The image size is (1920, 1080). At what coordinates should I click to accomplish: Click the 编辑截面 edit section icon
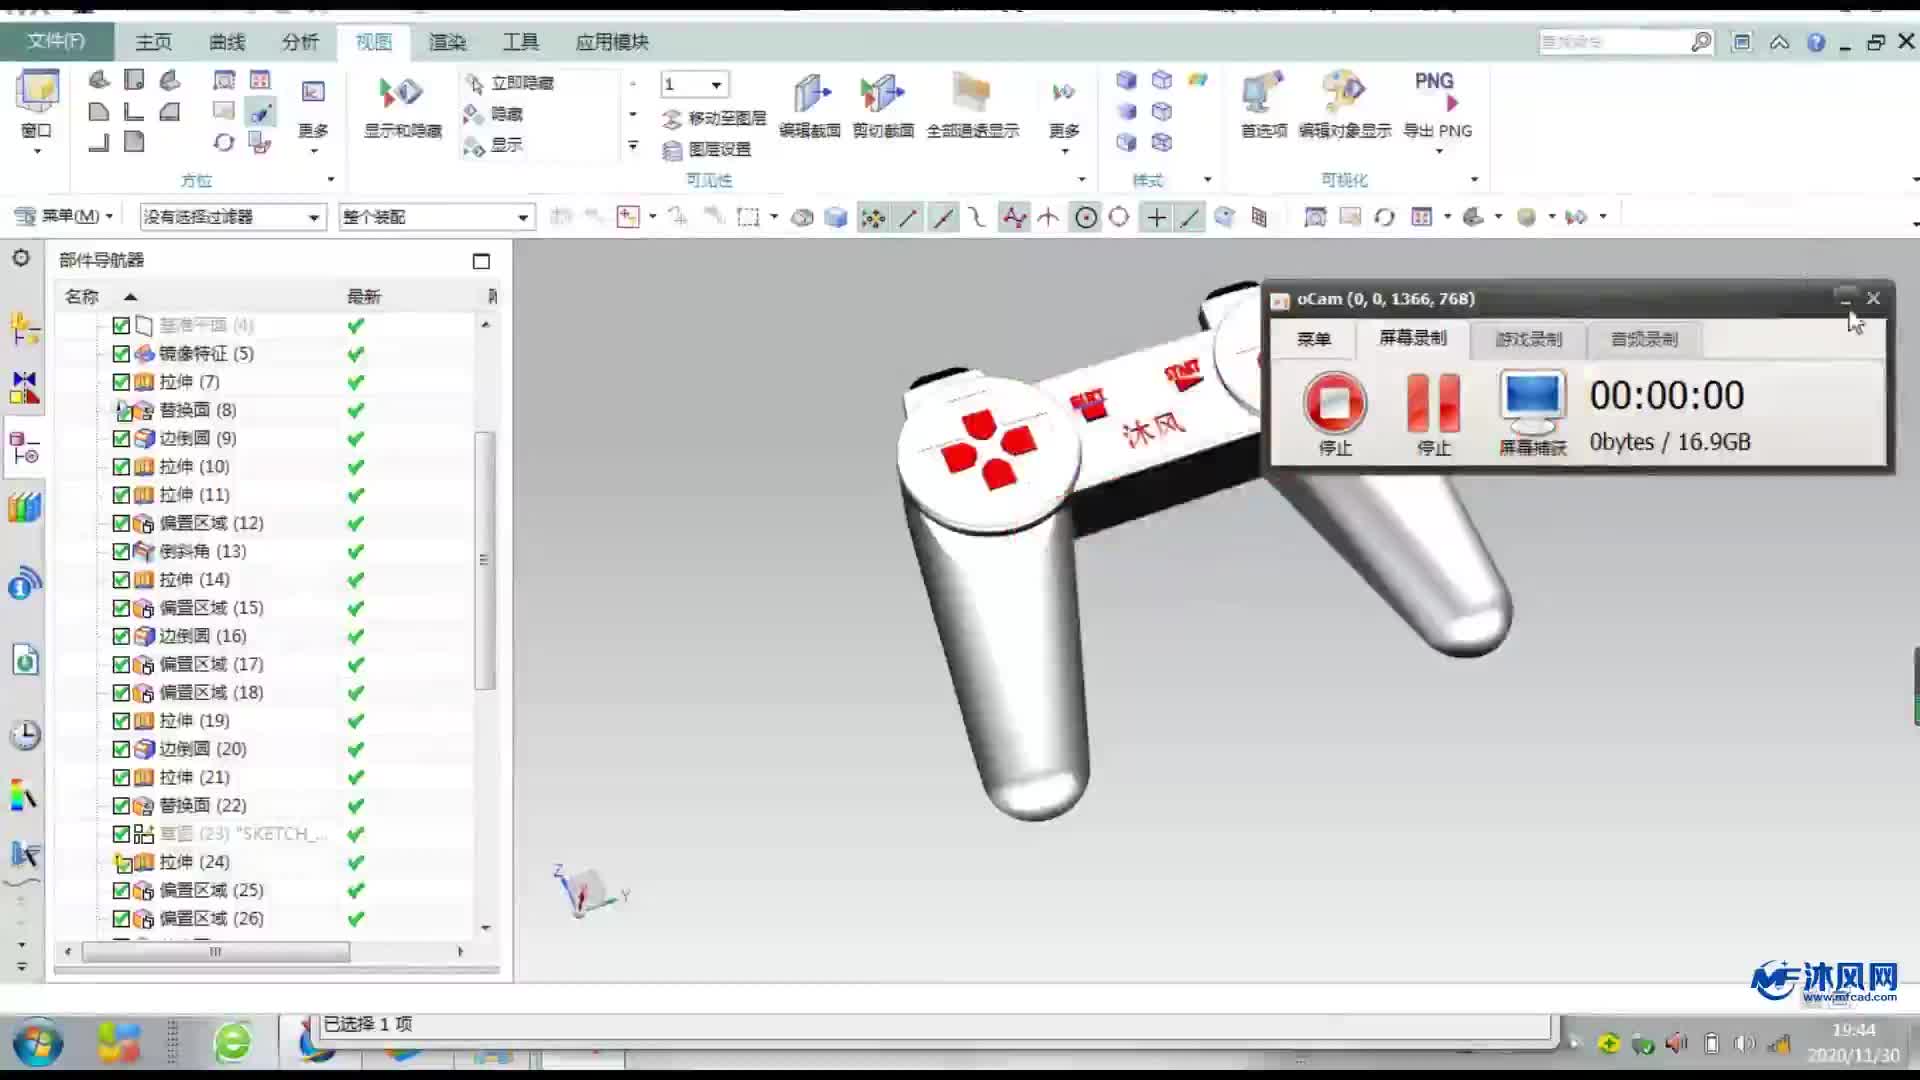810,93
